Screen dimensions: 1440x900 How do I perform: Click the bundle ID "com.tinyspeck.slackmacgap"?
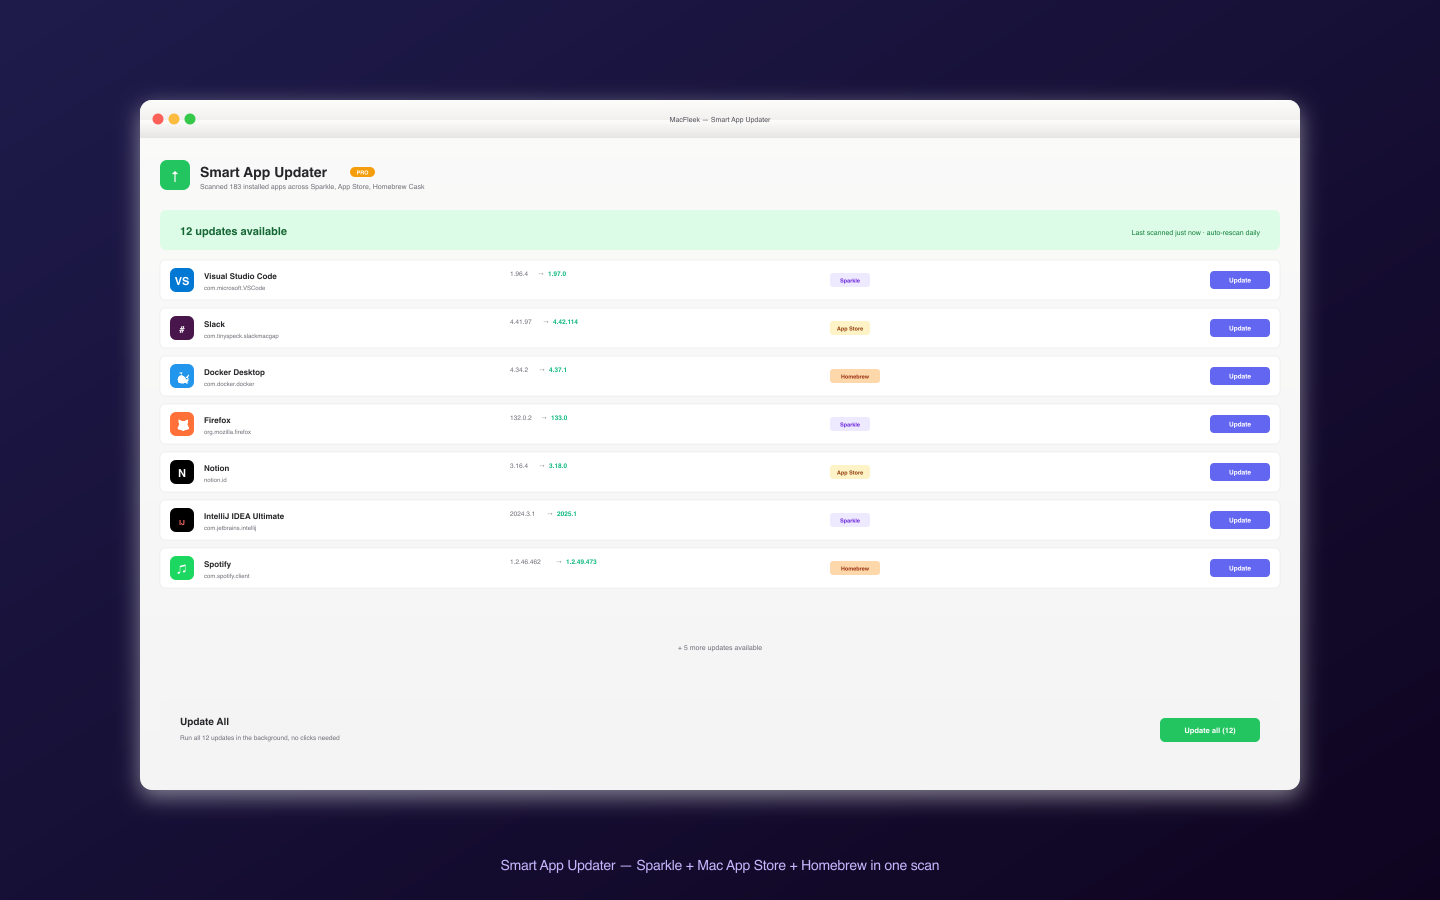tap(241, 336)
